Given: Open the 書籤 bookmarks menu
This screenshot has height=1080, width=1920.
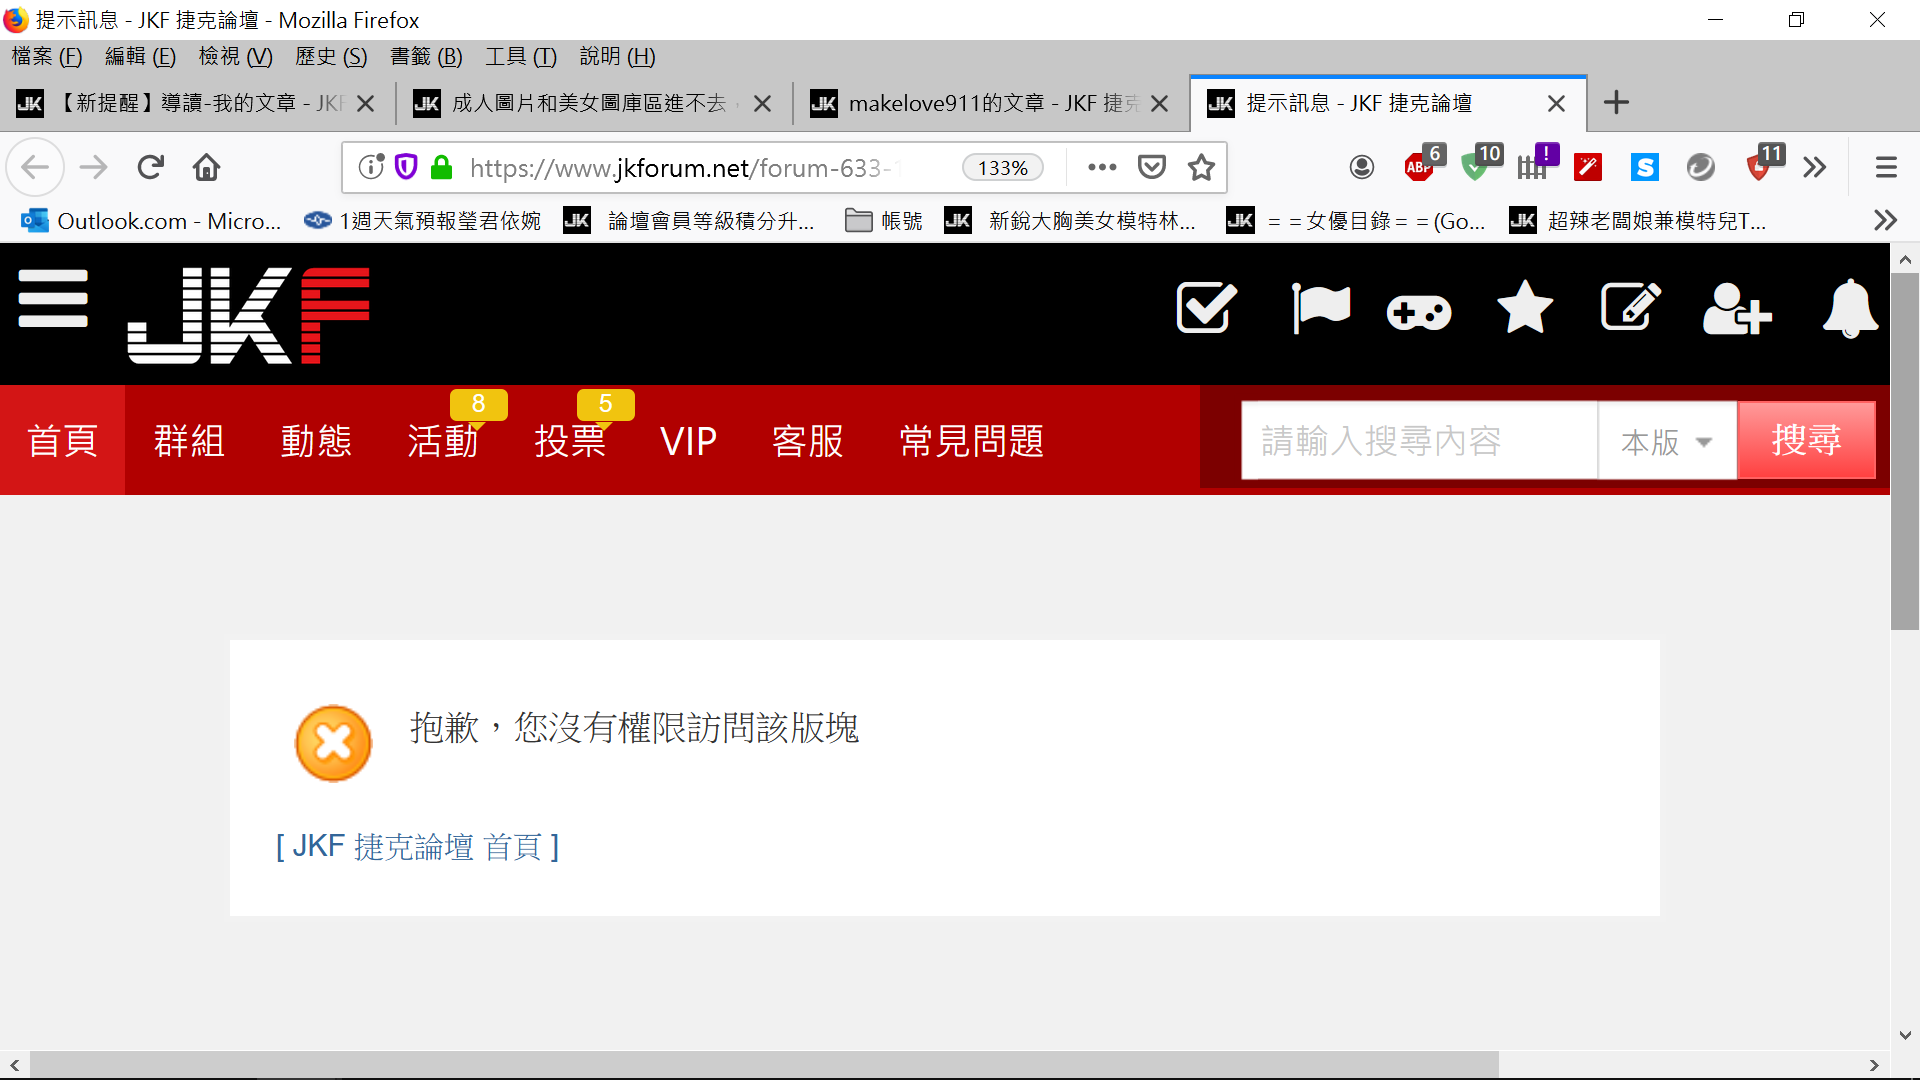Looking at the screenshot, I should (425, 57).
